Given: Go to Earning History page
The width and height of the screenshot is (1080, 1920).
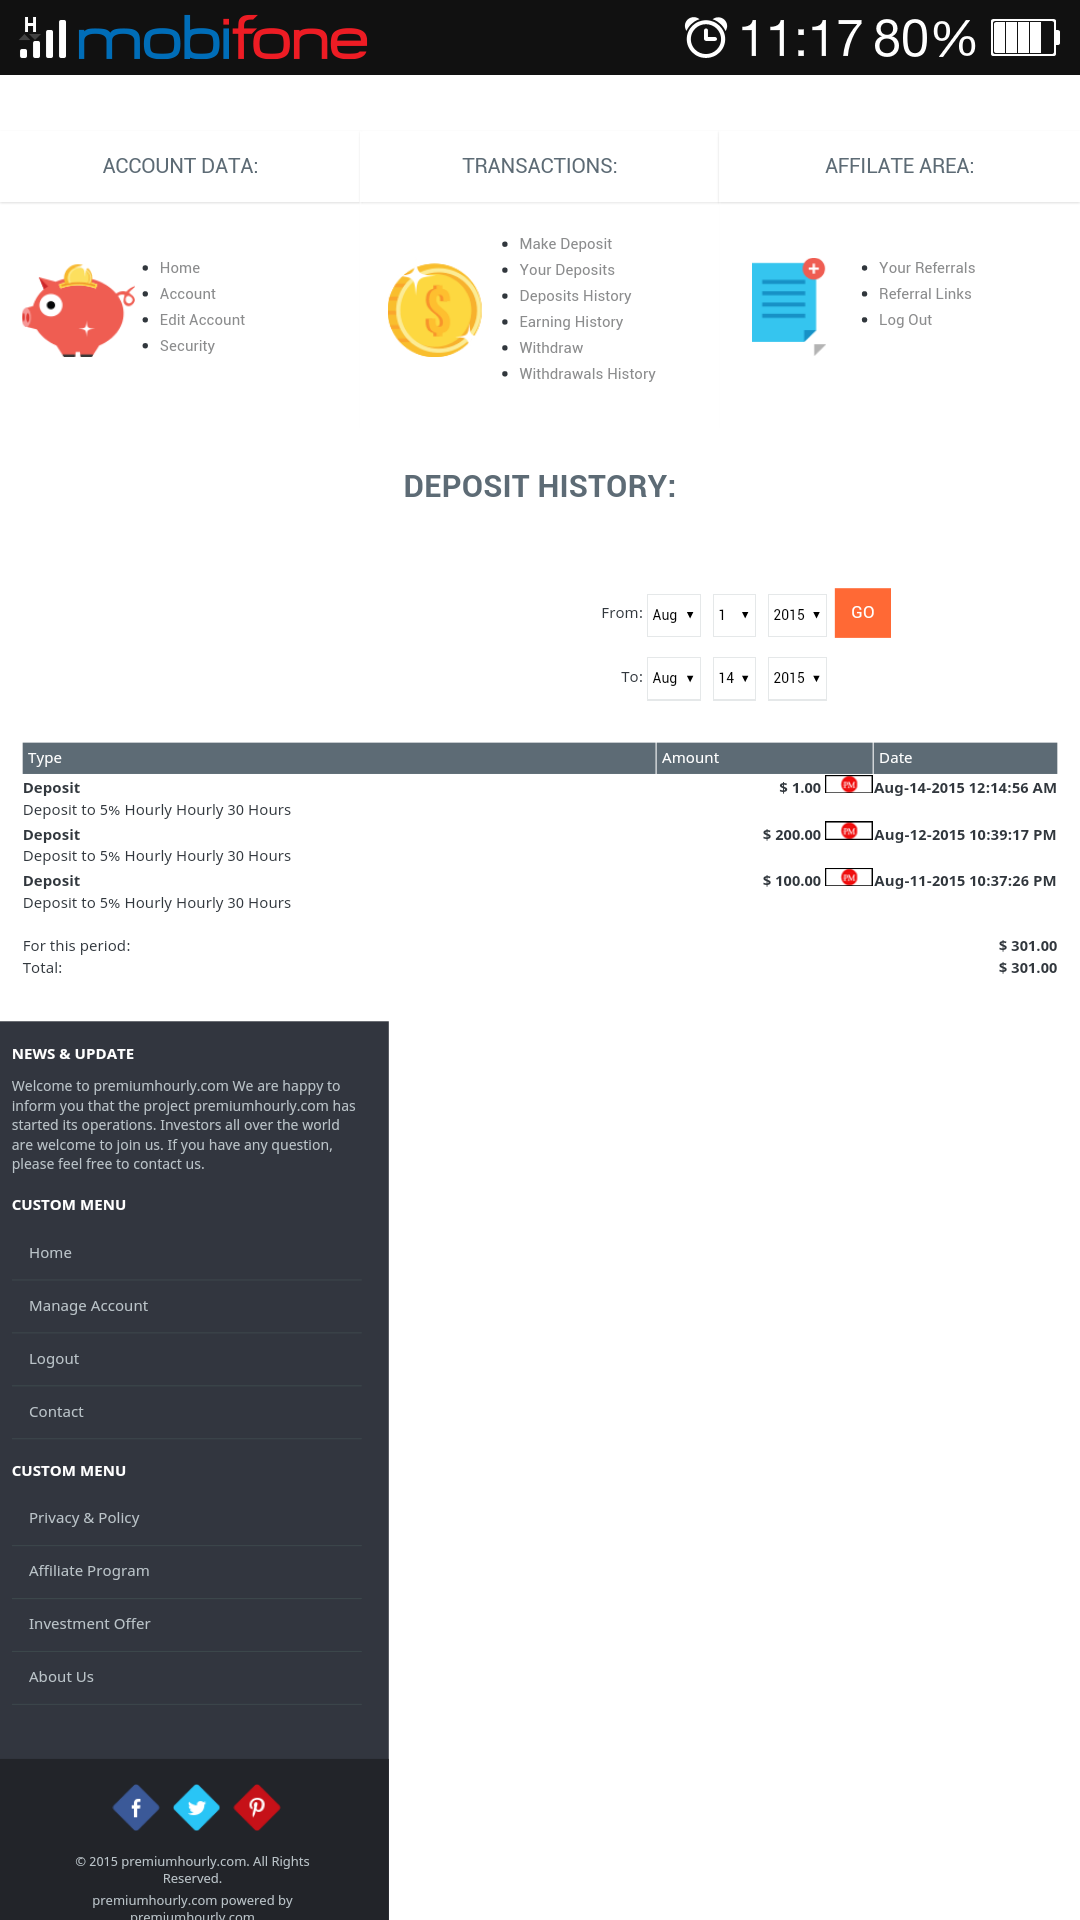Looking at the screenshot, I should click(x=571, y=322).
